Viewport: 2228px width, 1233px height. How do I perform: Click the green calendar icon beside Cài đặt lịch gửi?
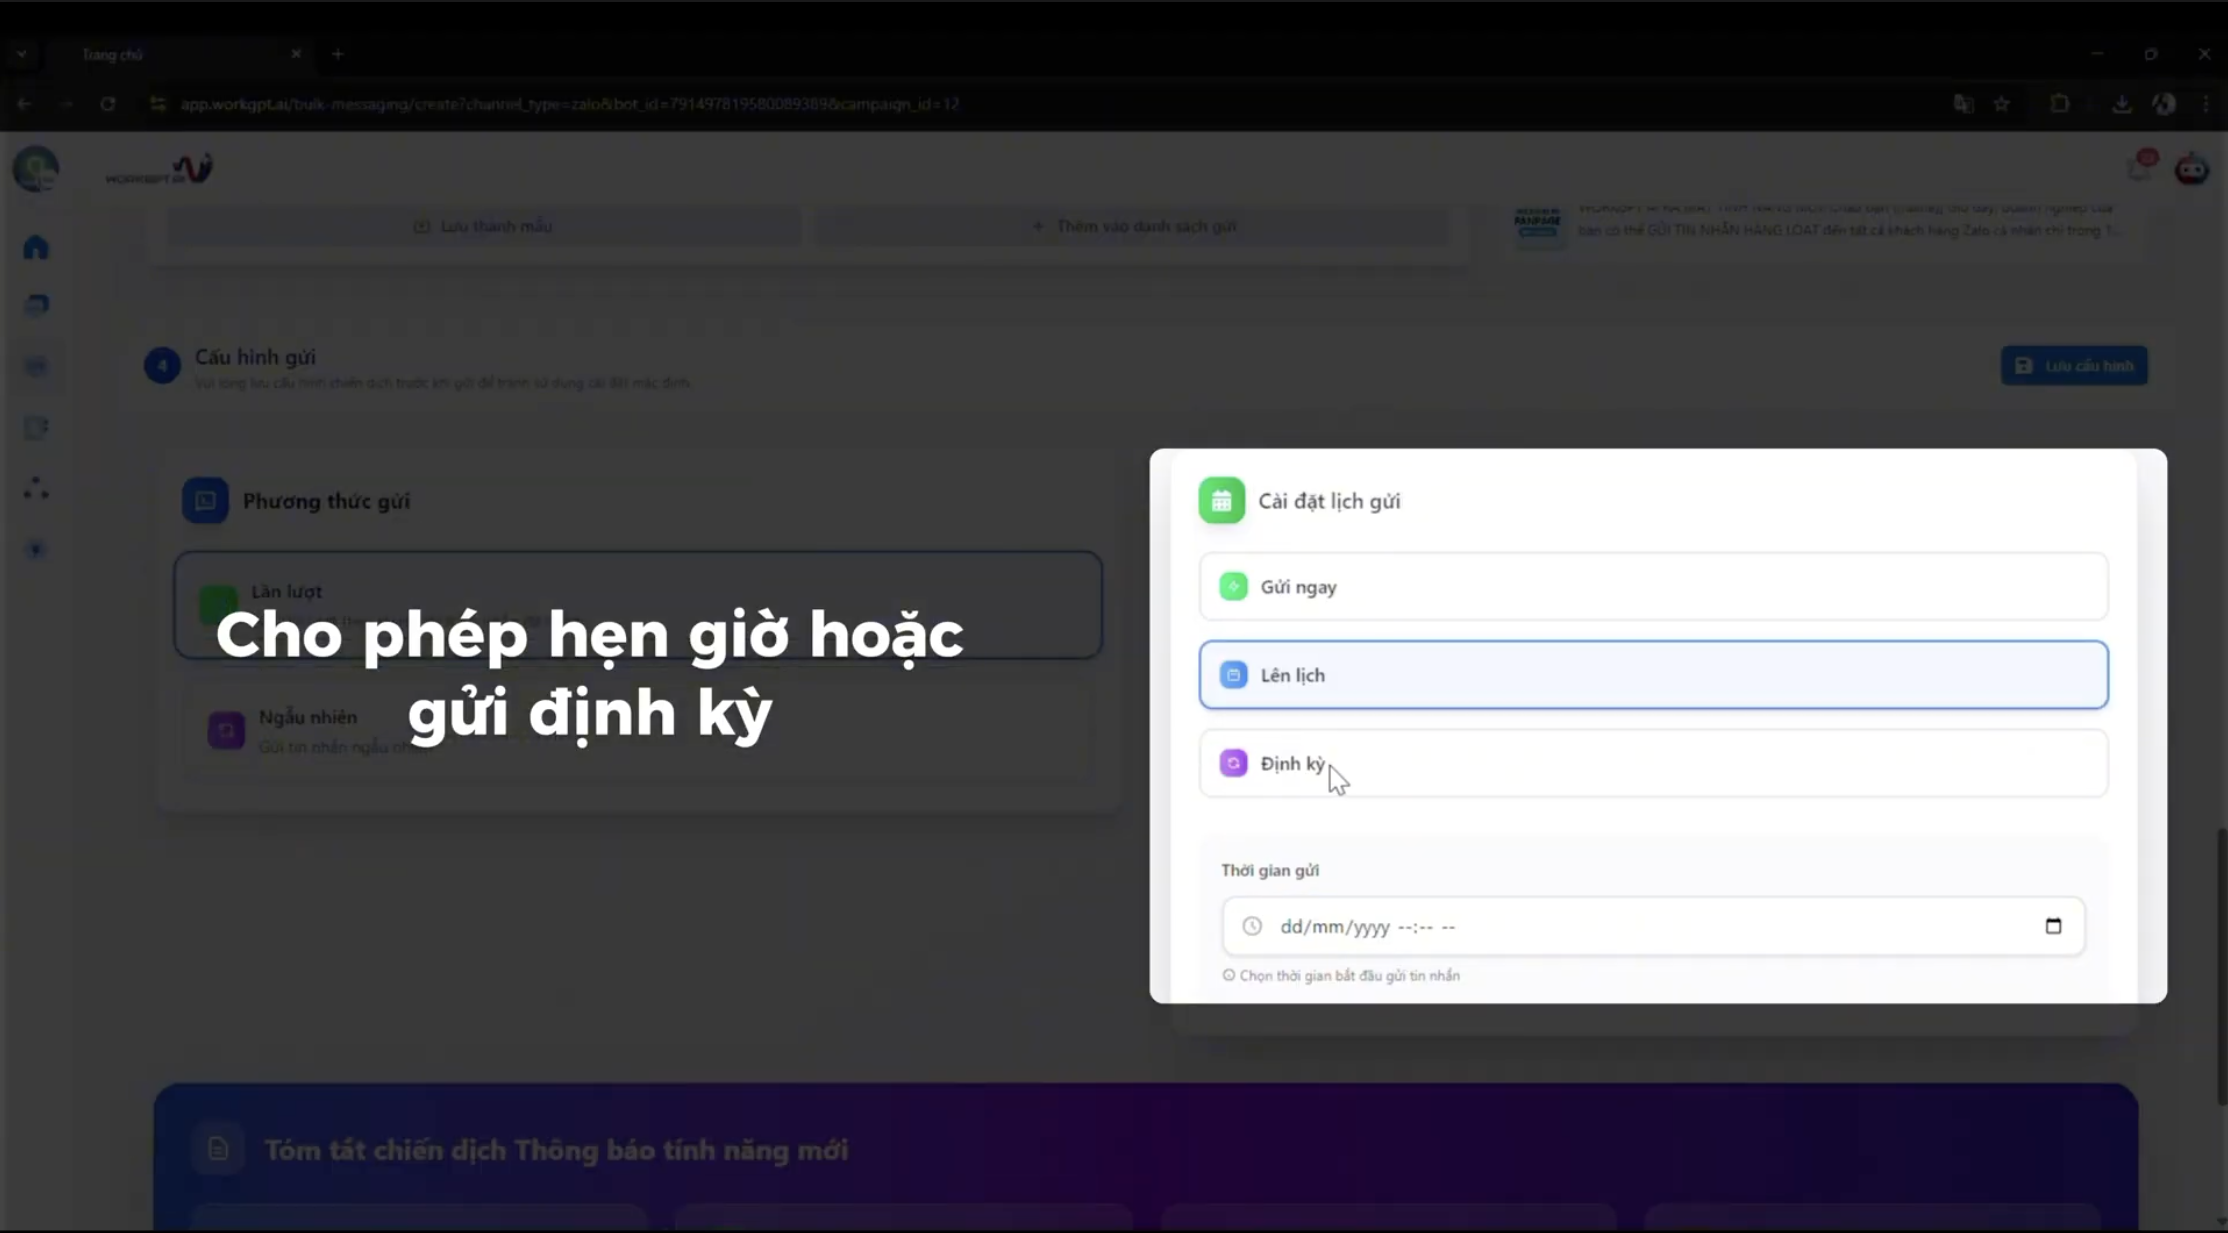[1221, 501]
